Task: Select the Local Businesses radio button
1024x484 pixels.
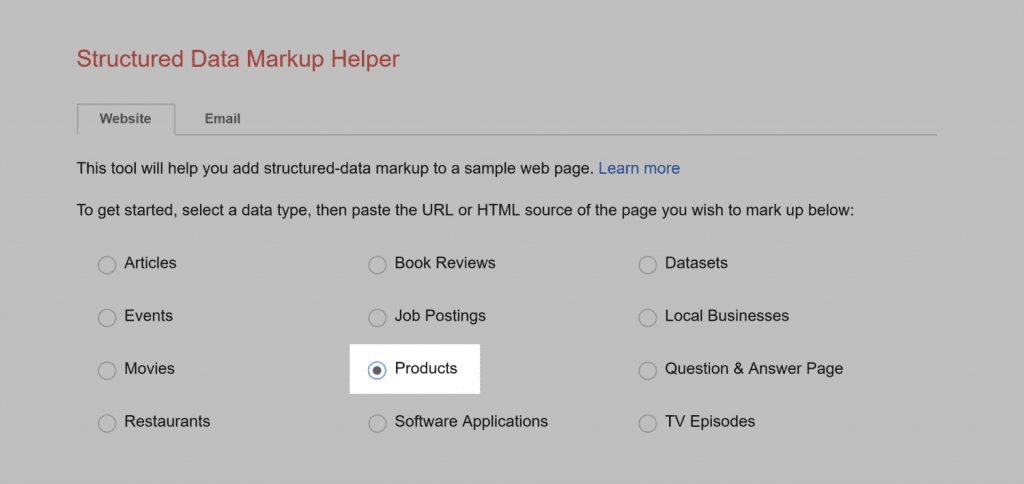Action: click(647, 318)
